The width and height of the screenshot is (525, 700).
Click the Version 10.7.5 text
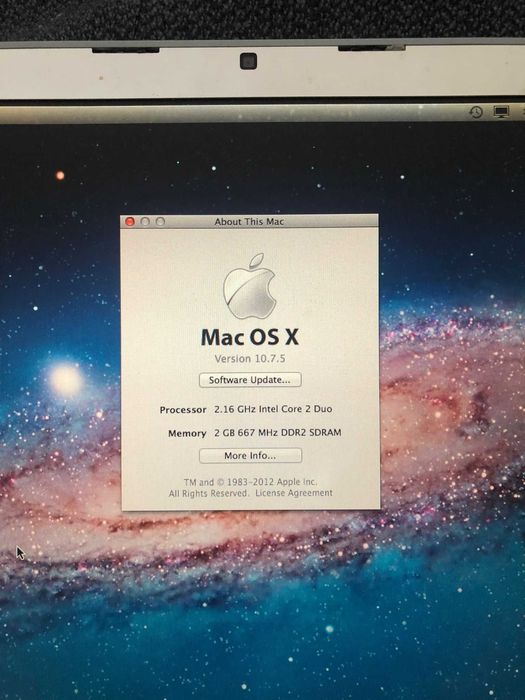[250, 358]
